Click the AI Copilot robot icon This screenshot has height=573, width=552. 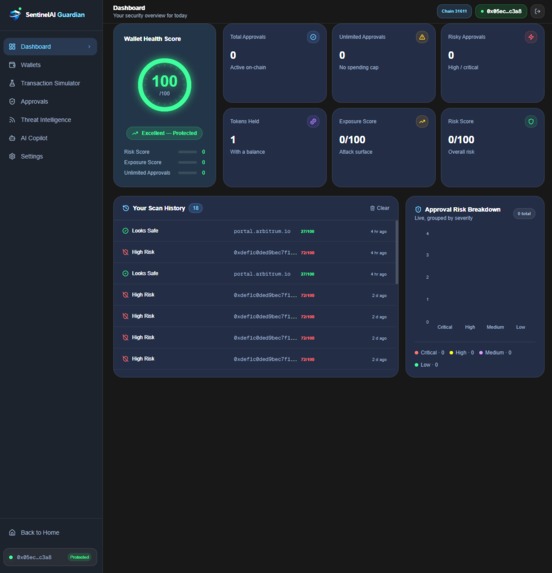12,138
